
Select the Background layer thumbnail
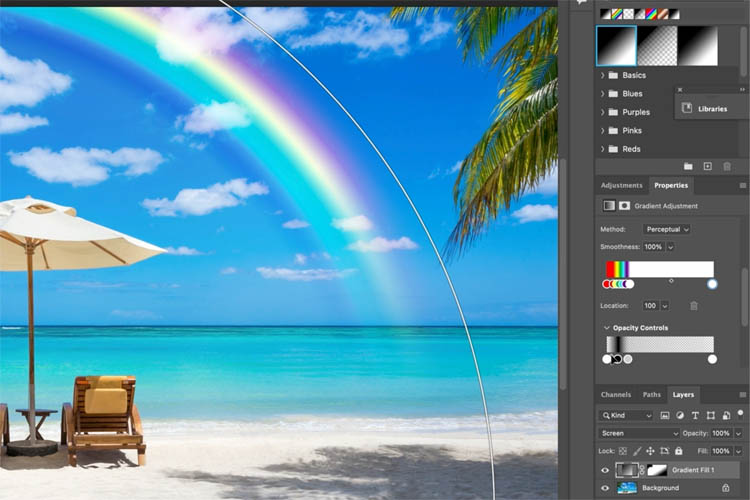point(627,488)
